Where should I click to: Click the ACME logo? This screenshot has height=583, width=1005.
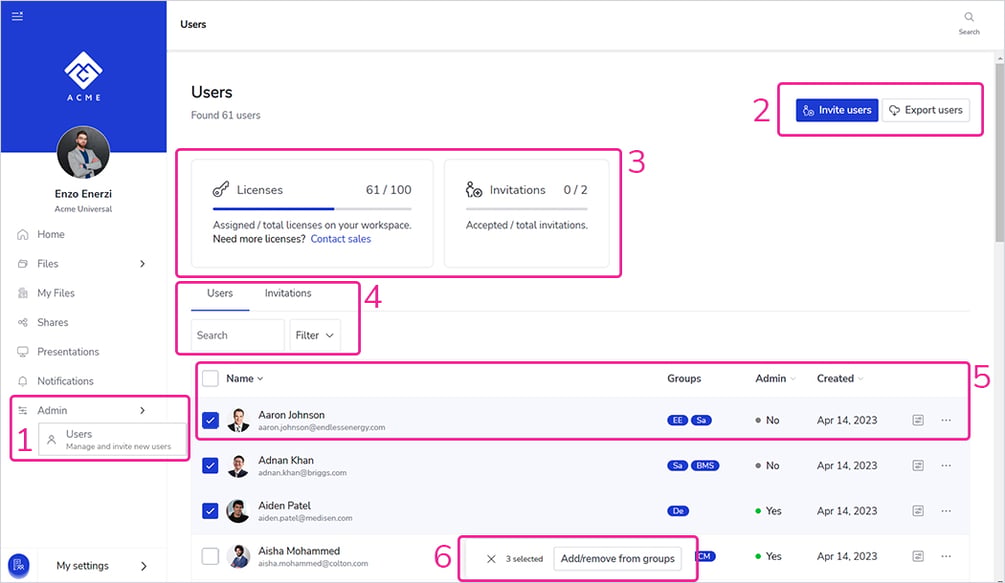pos(83,76)
